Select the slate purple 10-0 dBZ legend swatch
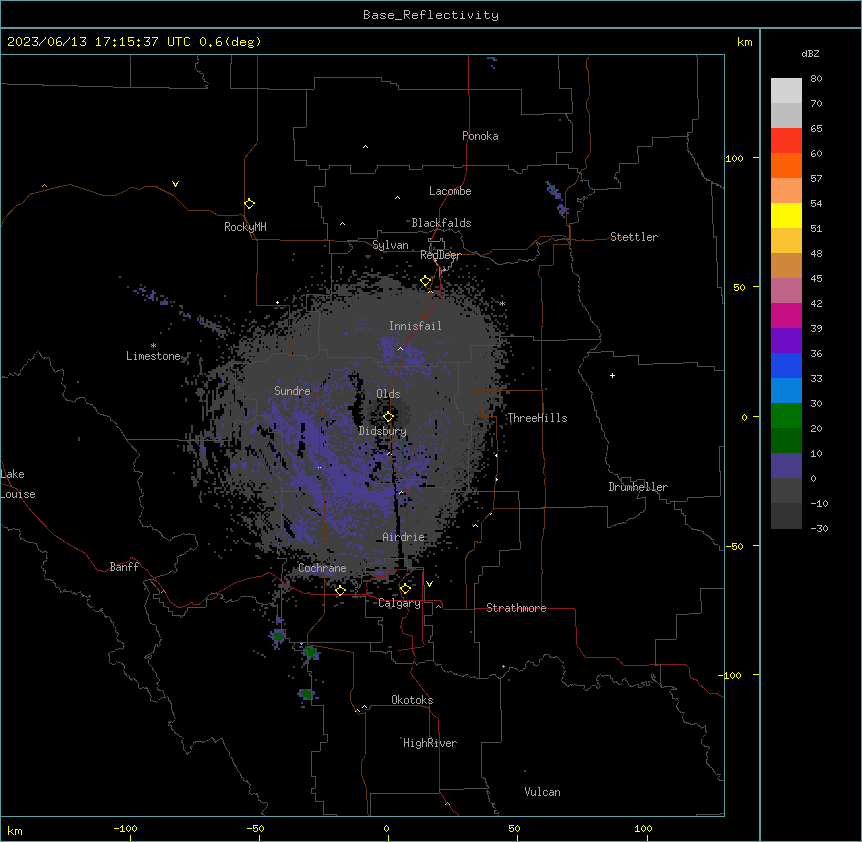This screenshot has width=862, height=842. point(786,466)
